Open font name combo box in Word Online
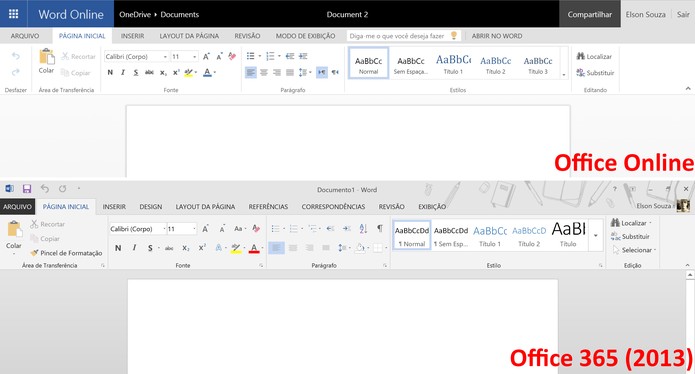This screenshot has height=374, width=695. coord(137,56)
